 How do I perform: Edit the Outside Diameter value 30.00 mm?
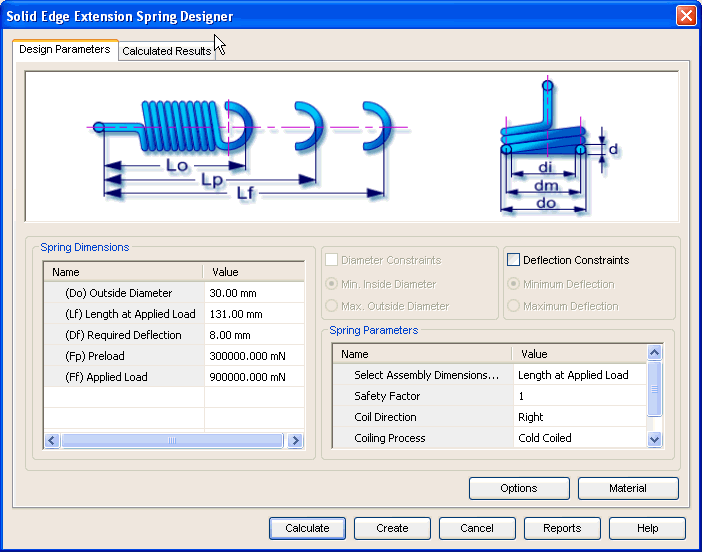pyautogui.click(x=254, y=293)
